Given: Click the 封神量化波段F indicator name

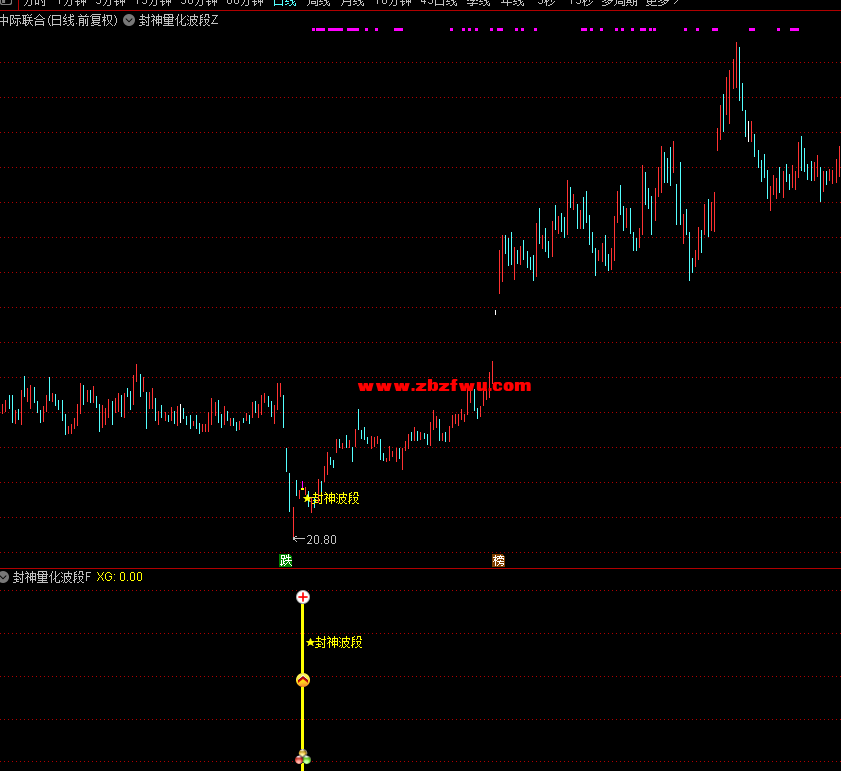Looking at the screenshot, I should click(52, 577).
